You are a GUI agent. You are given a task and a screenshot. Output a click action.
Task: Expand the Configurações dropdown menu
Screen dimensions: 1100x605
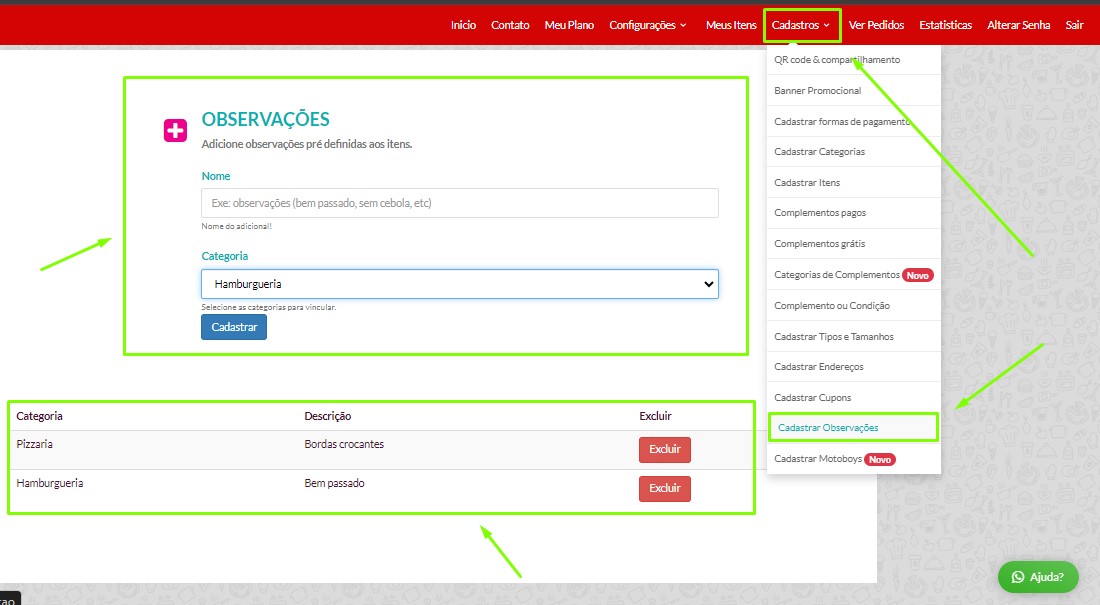648,25
